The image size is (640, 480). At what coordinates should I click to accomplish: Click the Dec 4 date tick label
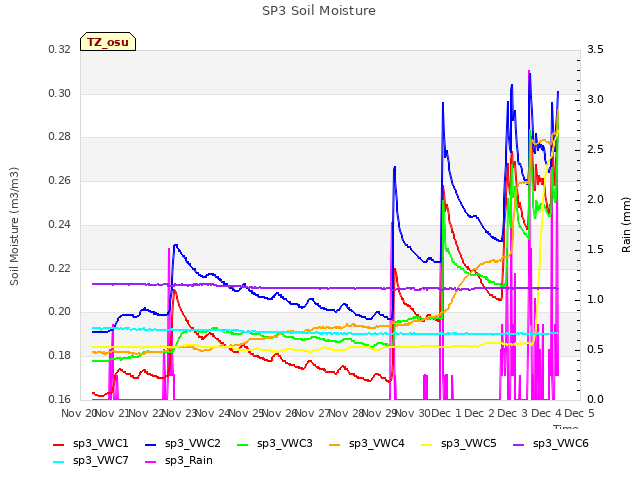click(546, 413)
